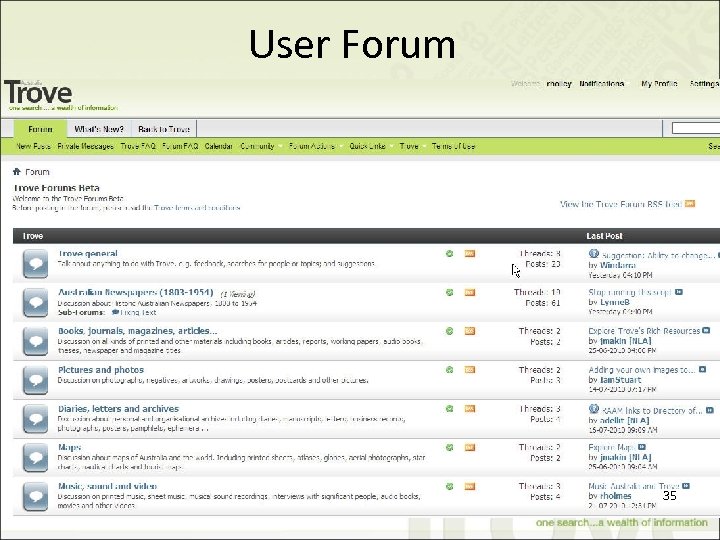Screen dimensions: 720x540
Task: Open New Posts in the navbar
Action: pyautogui.click(x=33, y=146)
